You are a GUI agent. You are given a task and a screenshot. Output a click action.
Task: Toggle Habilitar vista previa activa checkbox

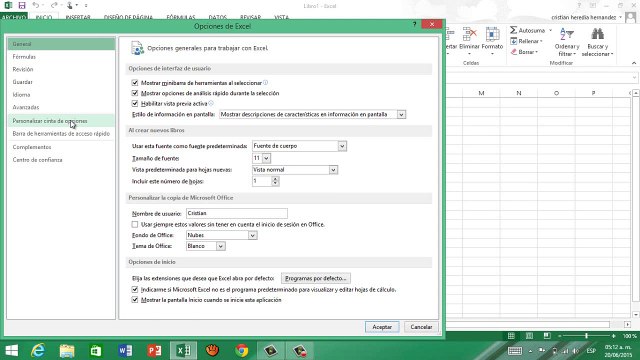click(x=135, y=104)
